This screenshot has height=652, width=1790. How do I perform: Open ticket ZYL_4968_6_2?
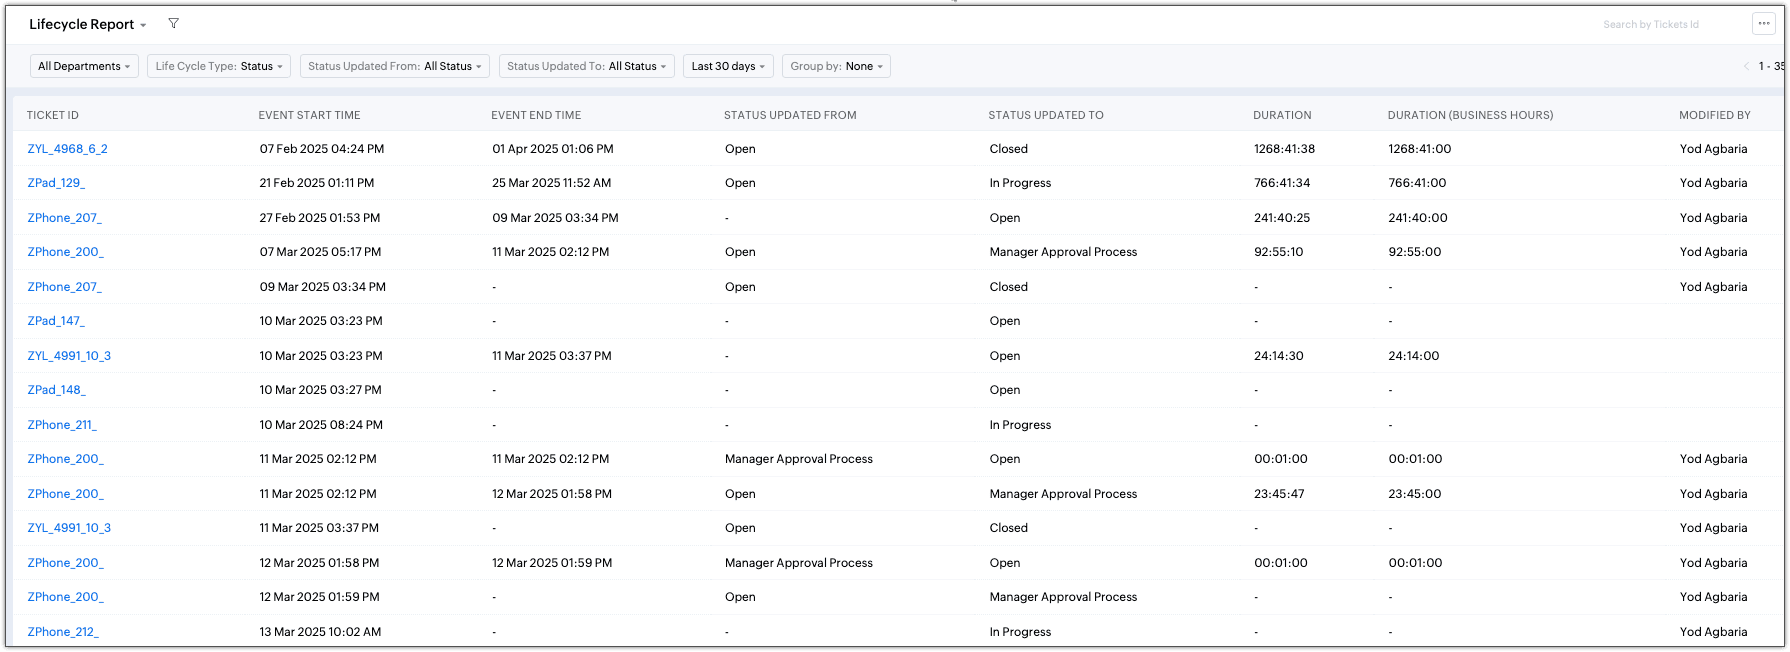[68, 149]
